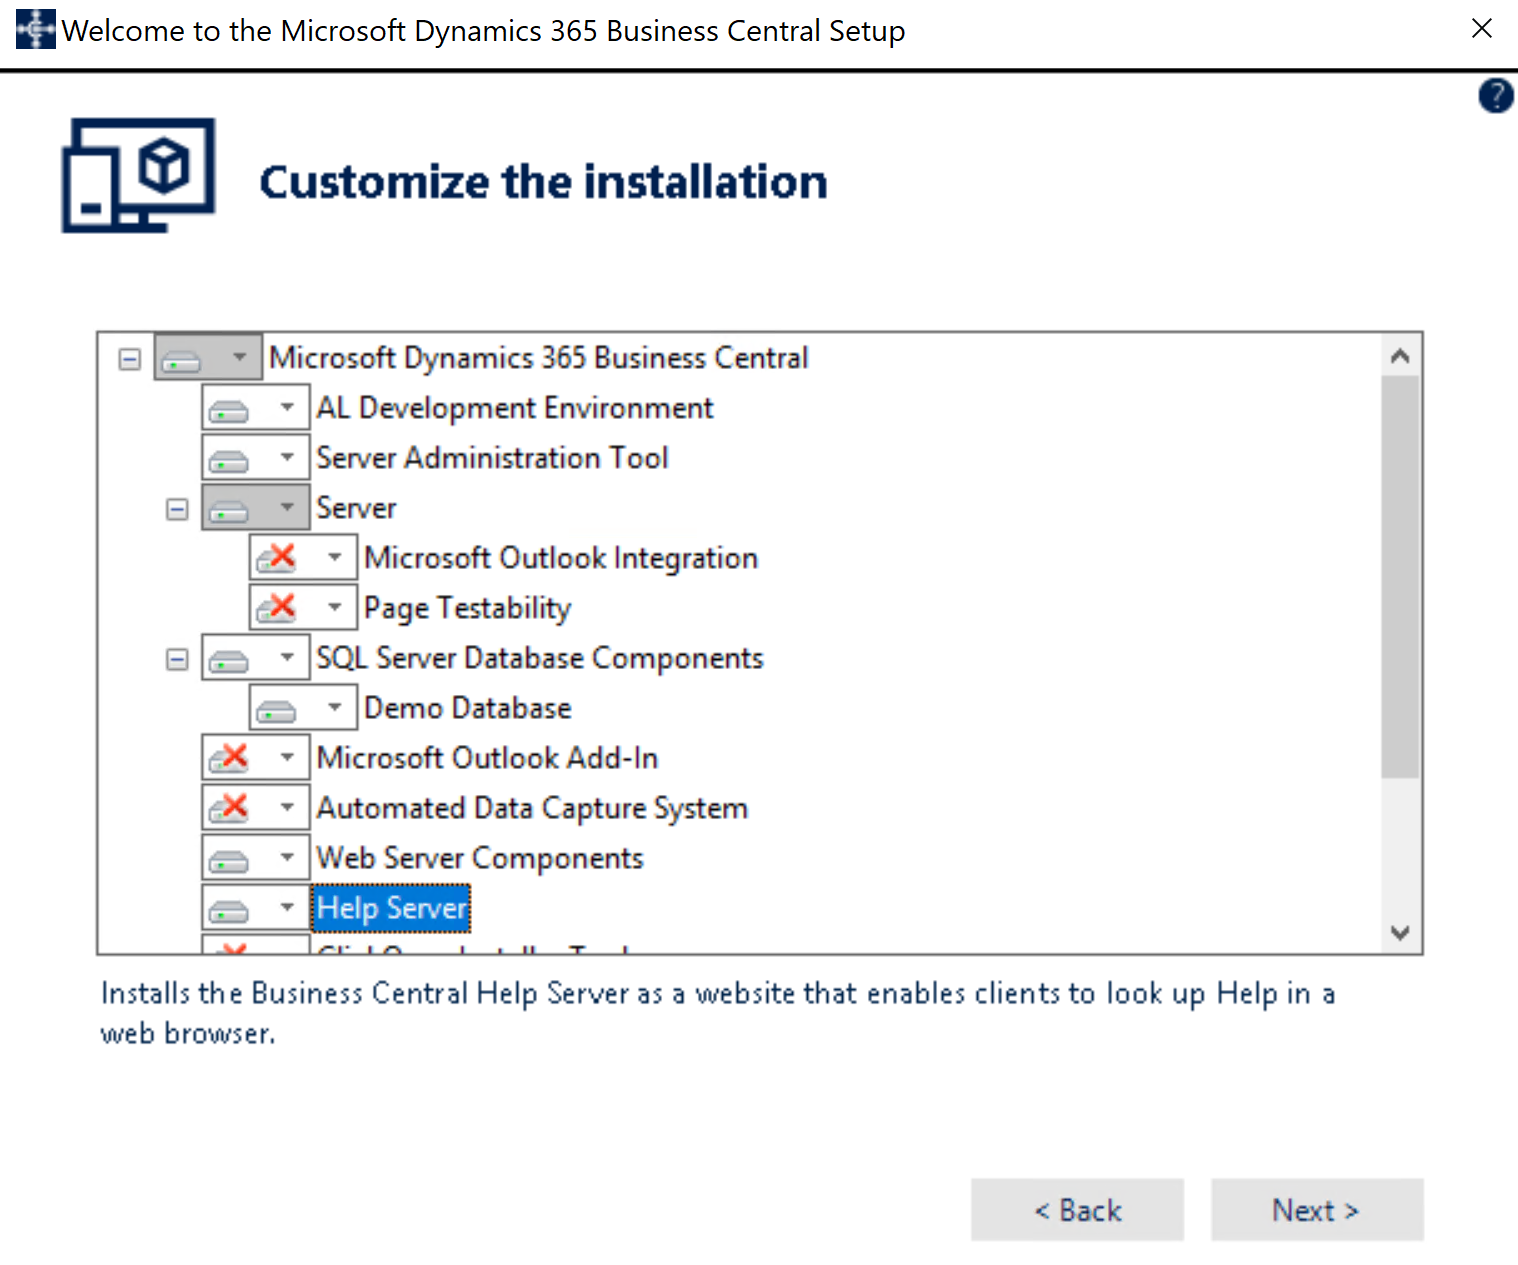
Task: Select the Microsoft Outlook Add-In label
Action: pyautogui.click(x=487, y=758)
